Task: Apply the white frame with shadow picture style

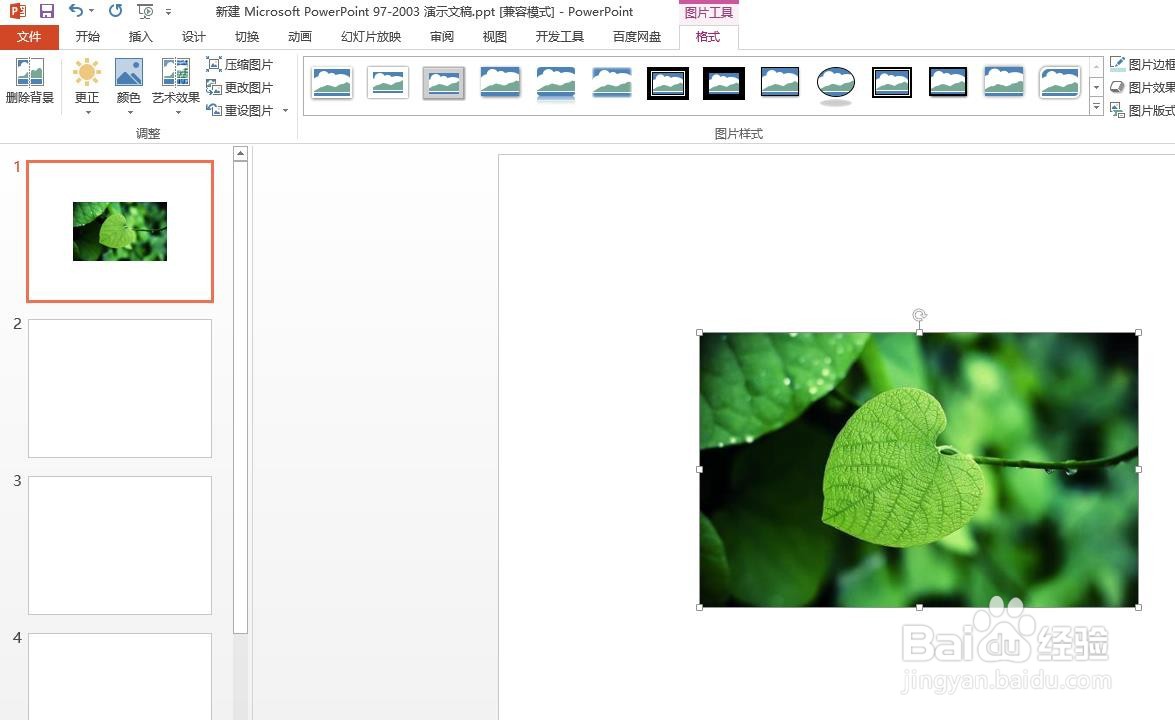Action: pos(388,82)
